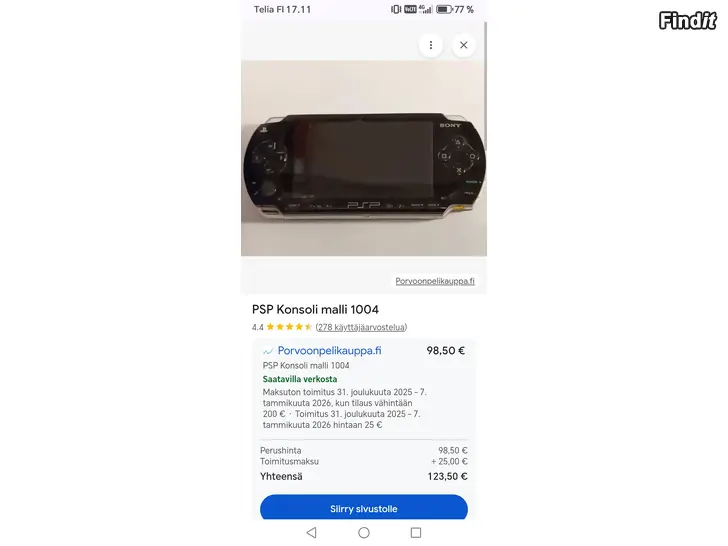Image resolution: width=728 pixels, height=546 pixels.
Task: Tap the Android recent apps square button
Action: point(416,533)
